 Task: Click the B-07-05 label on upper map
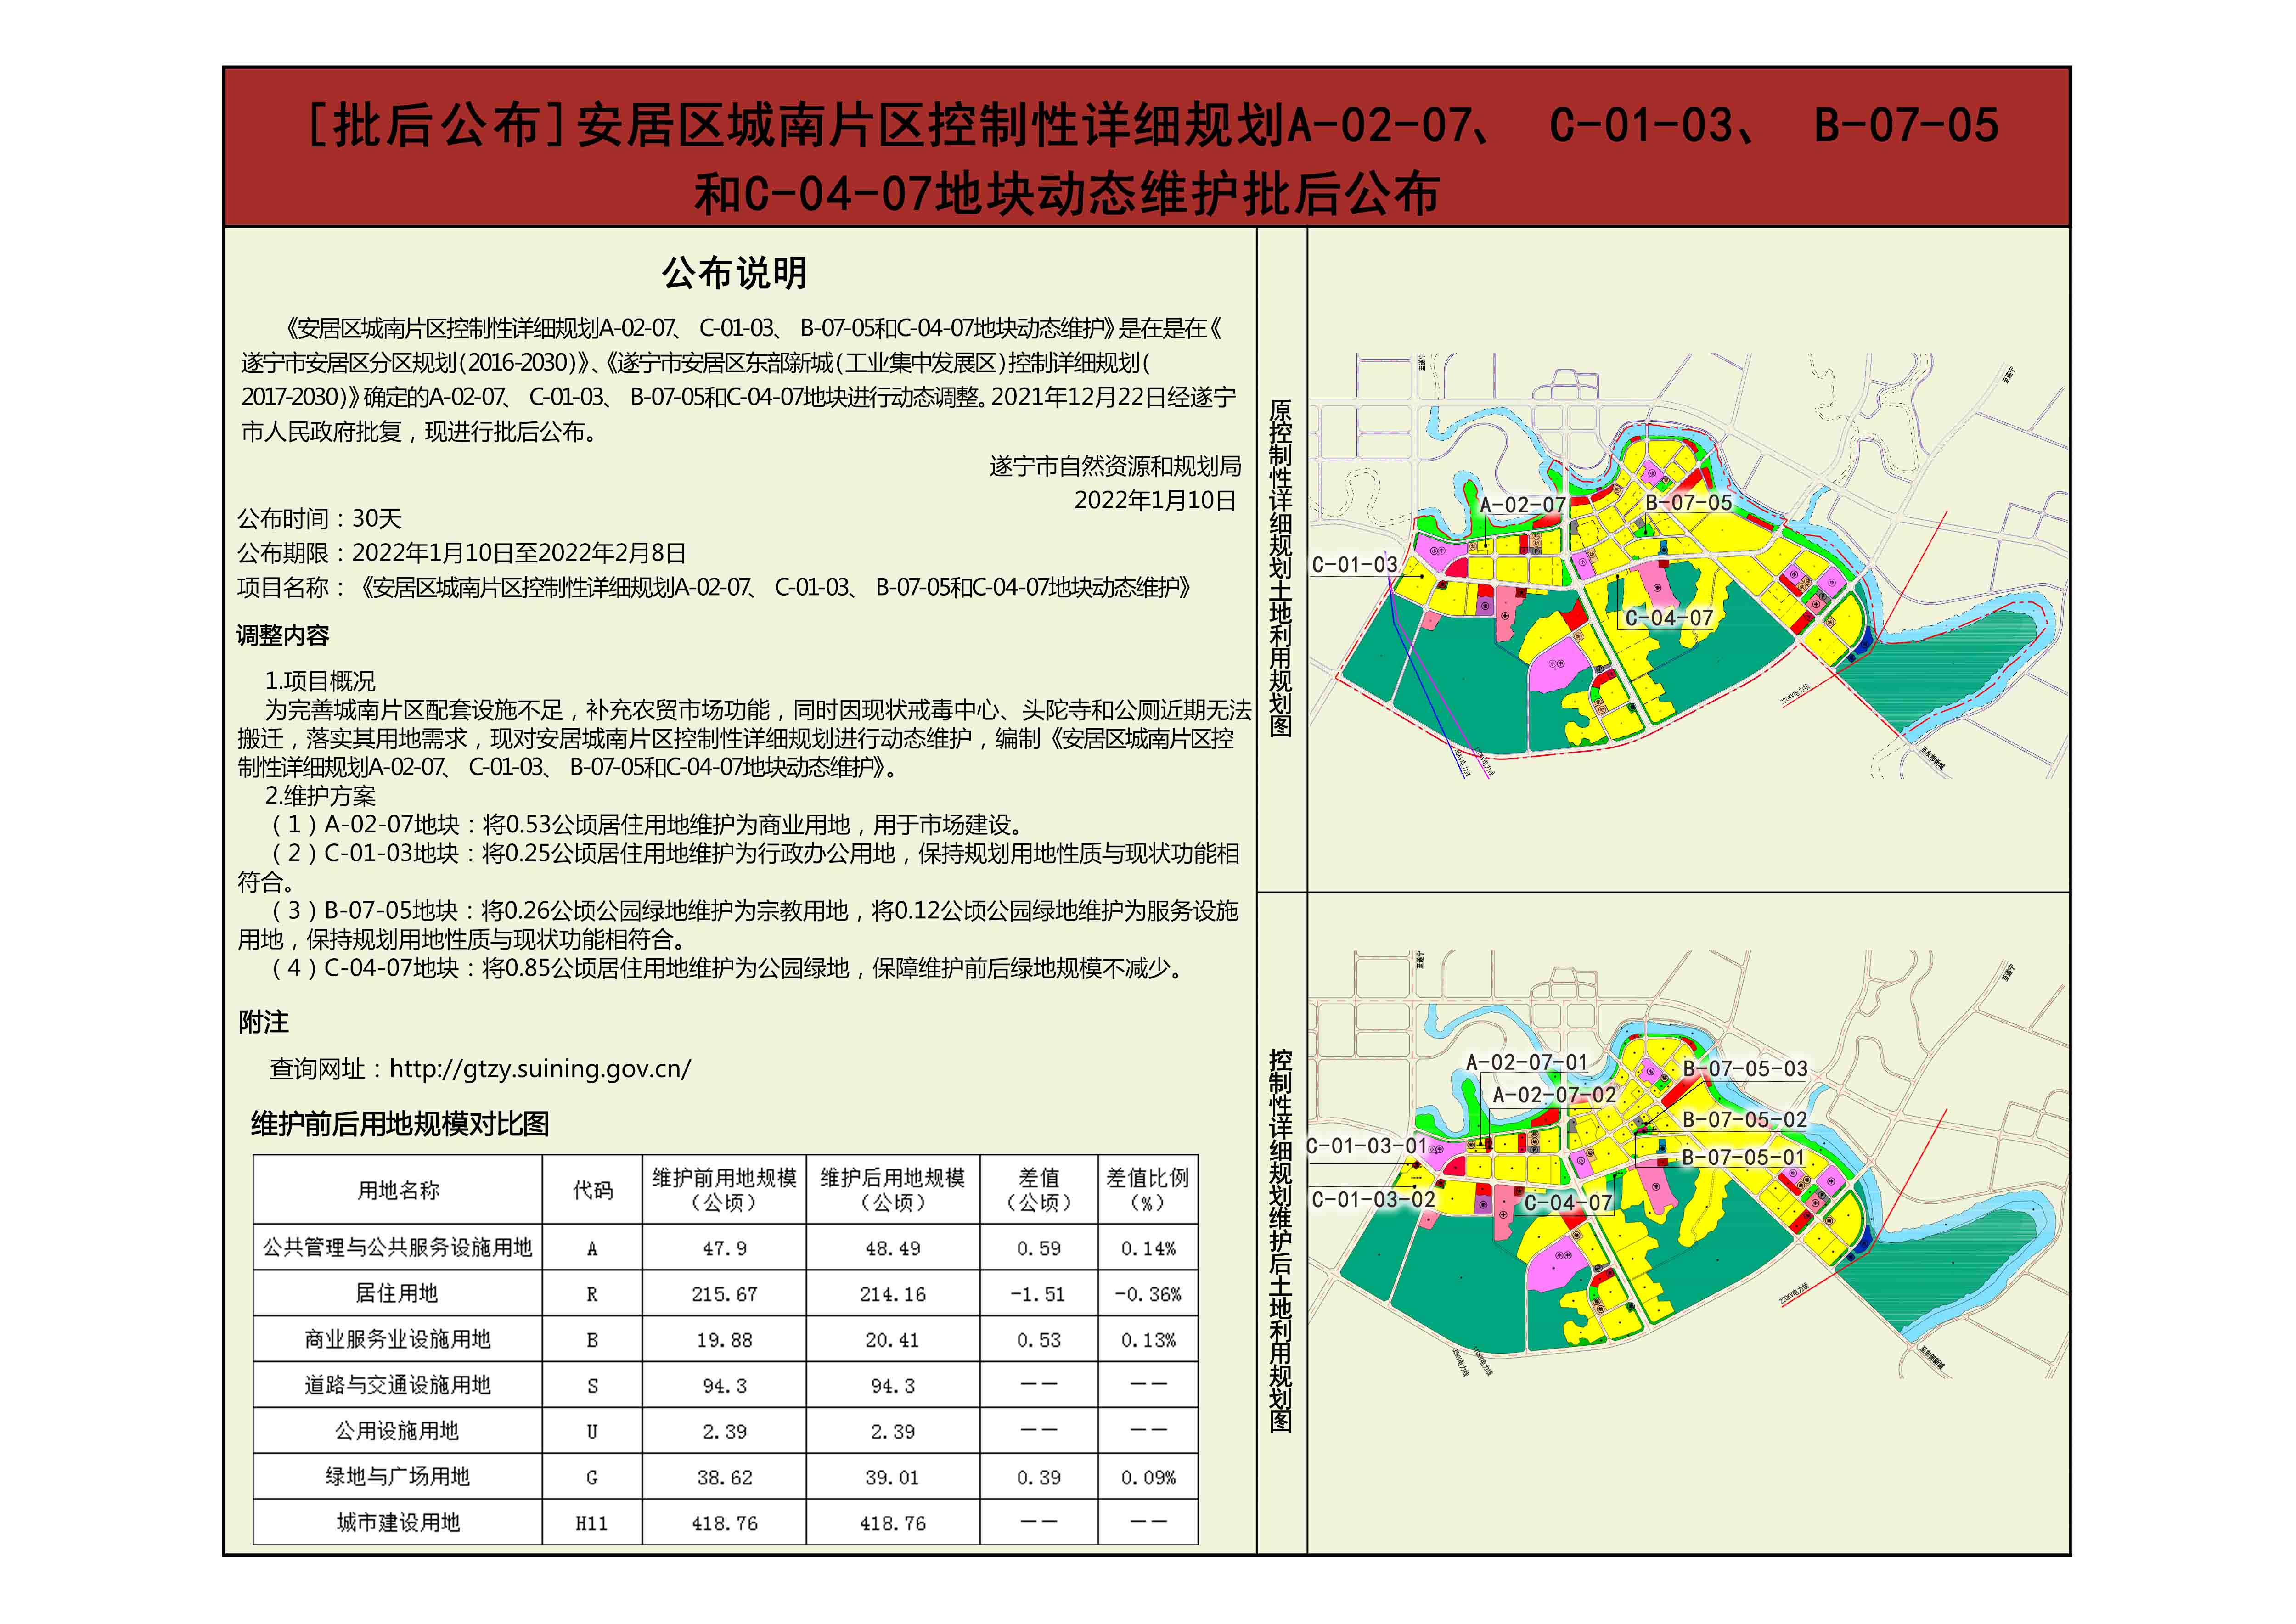(x=1688, y=503)
